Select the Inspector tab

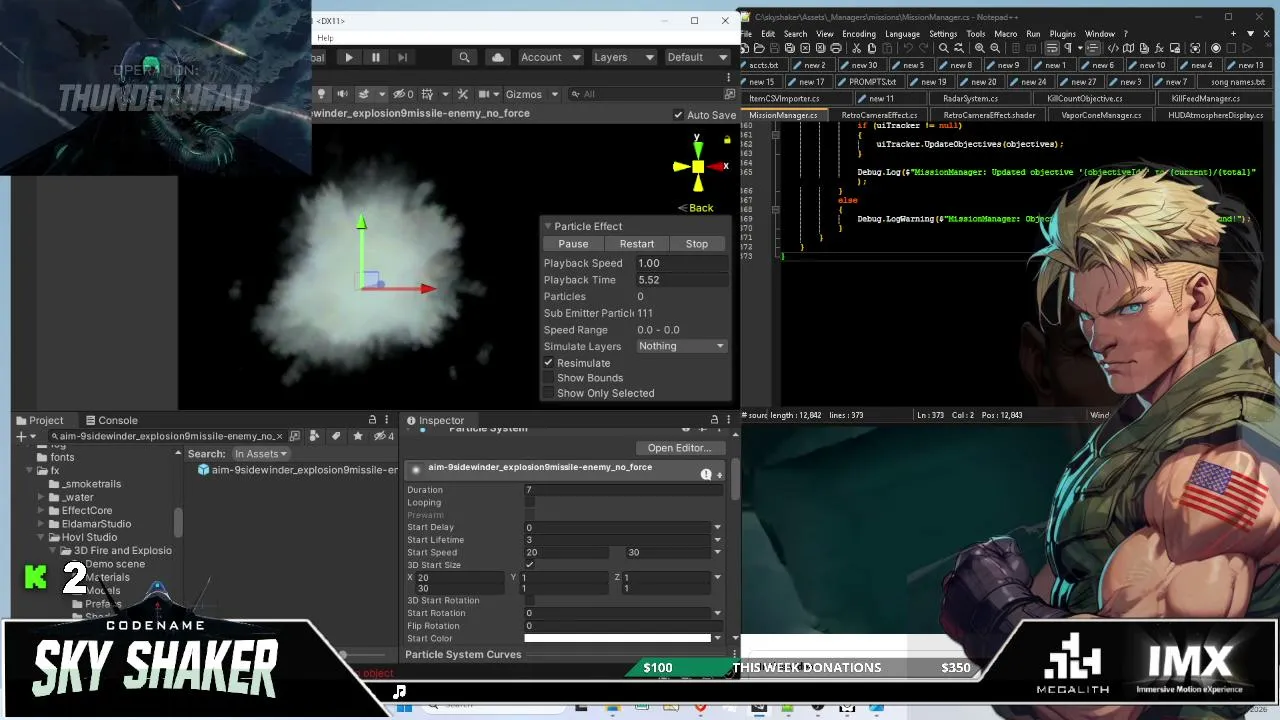(434, 421)
